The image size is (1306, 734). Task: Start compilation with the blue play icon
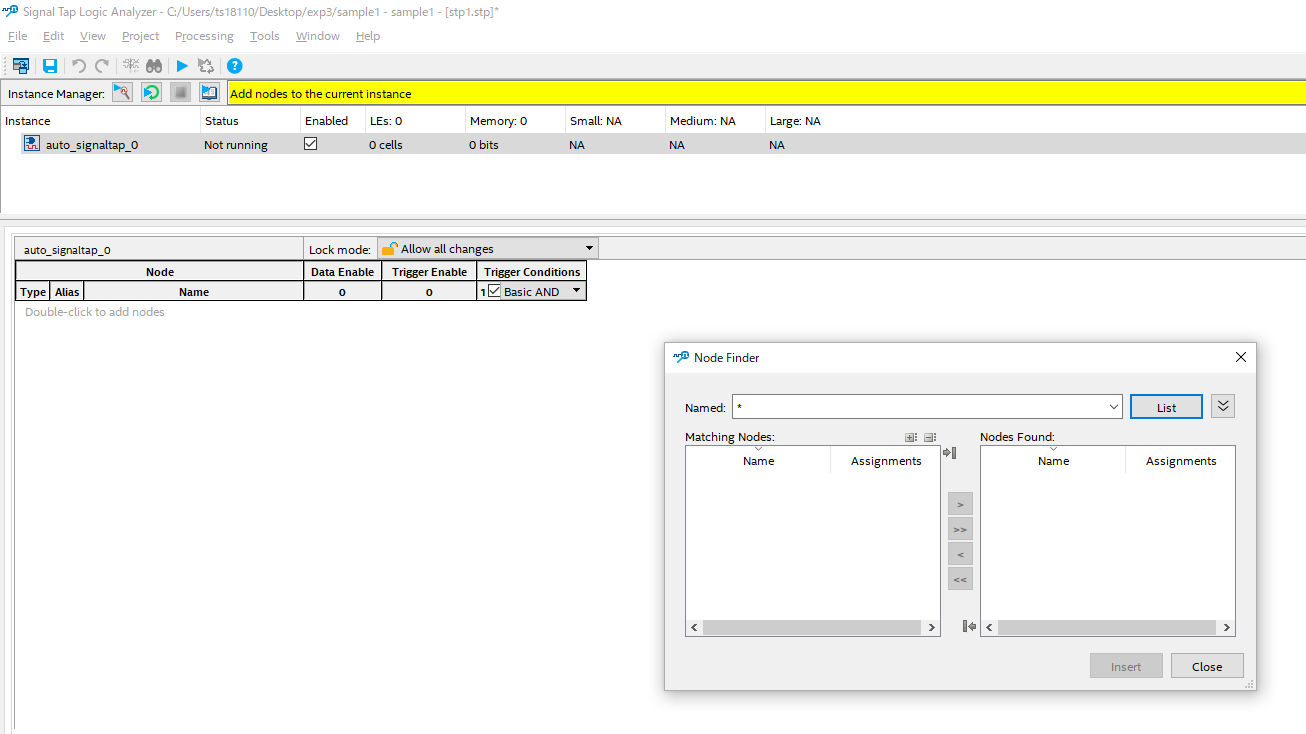[x=182, y=66]
